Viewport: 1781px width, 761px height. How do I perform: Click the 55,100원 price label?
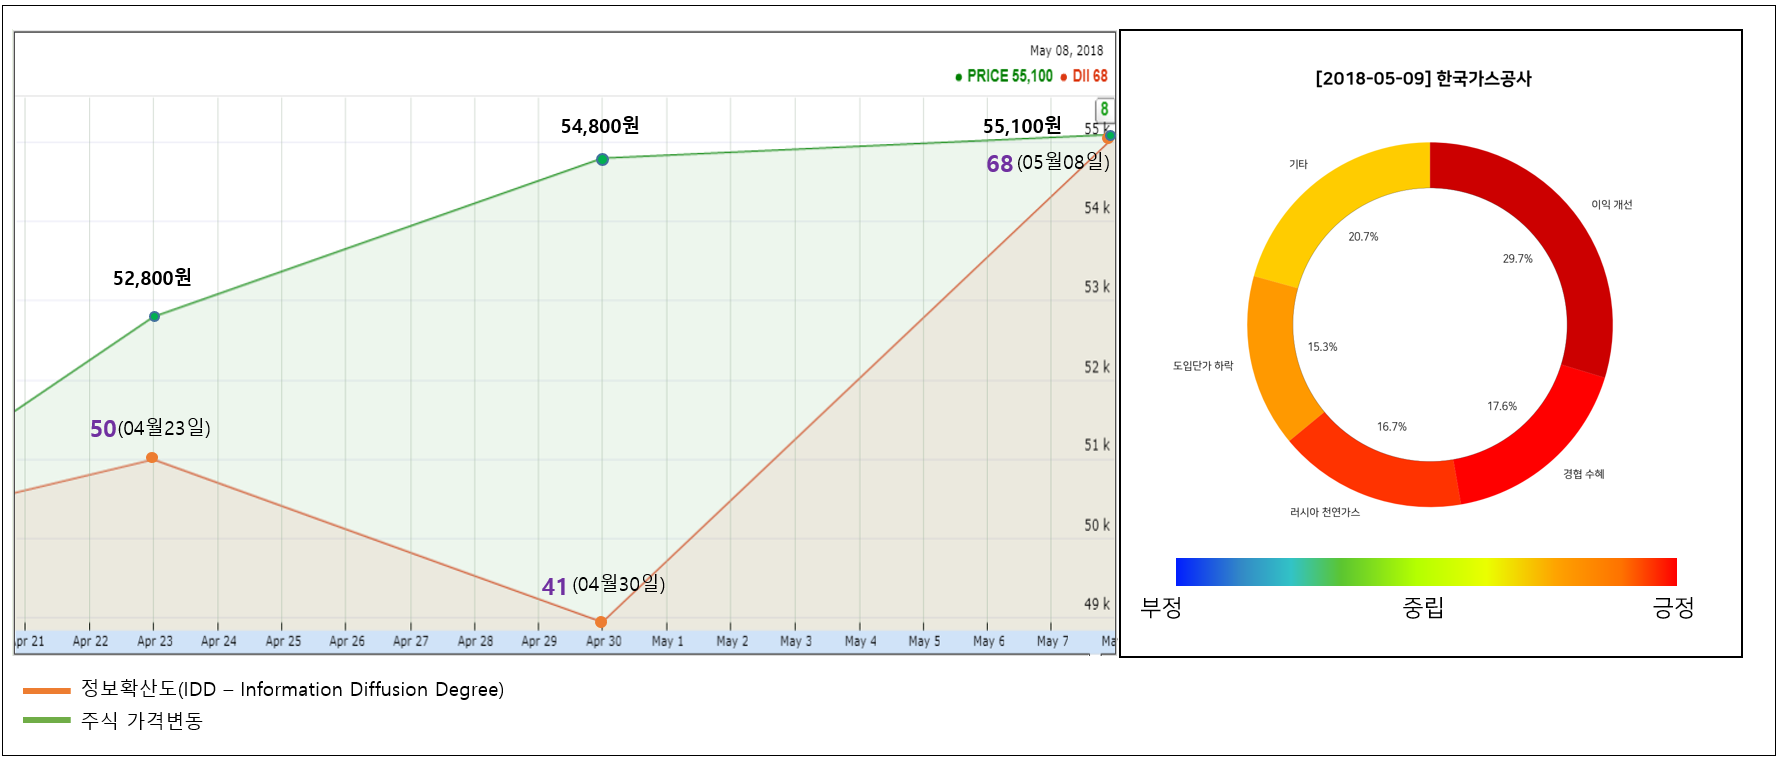click(1022, 126)
